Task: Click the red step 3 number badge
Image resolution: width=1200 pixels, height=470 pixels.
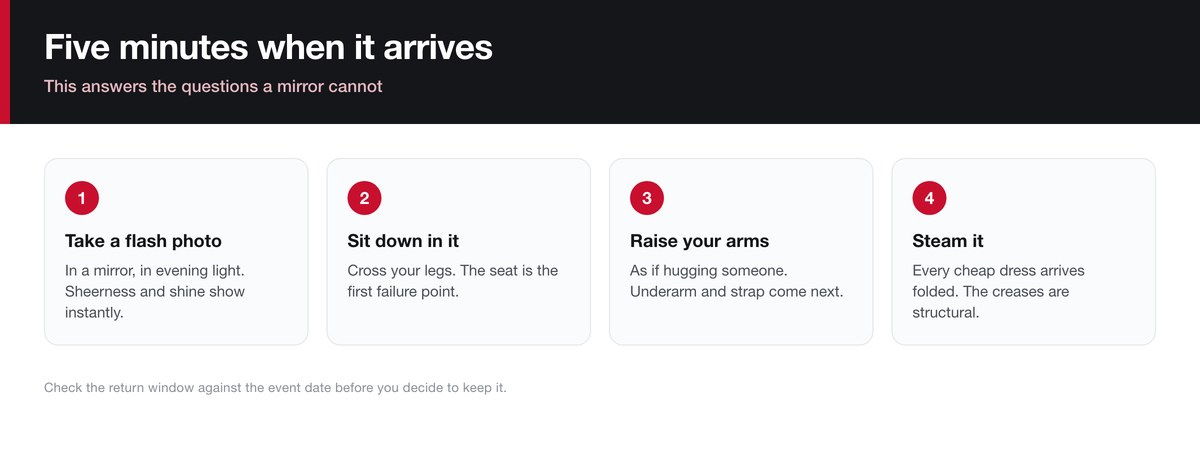Action: [647, 198]
